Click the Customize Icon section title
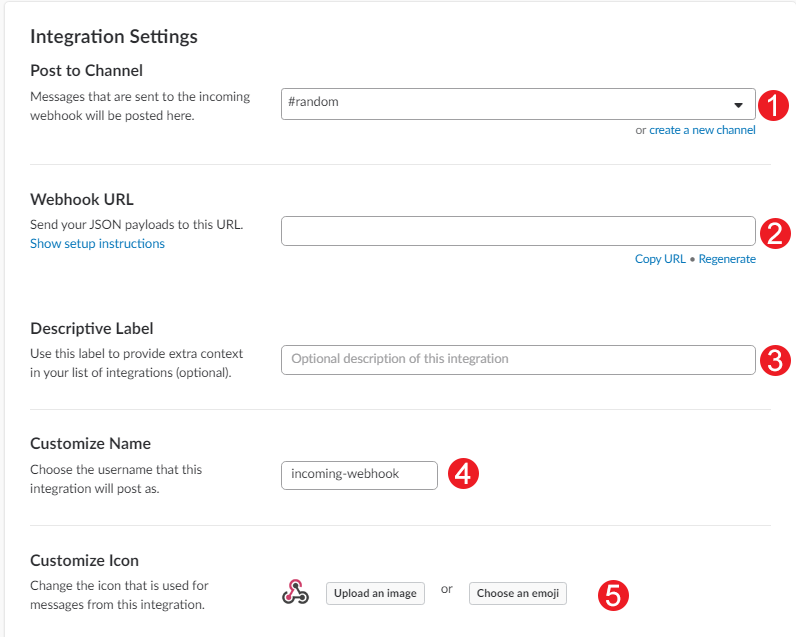 pos(84,560)
